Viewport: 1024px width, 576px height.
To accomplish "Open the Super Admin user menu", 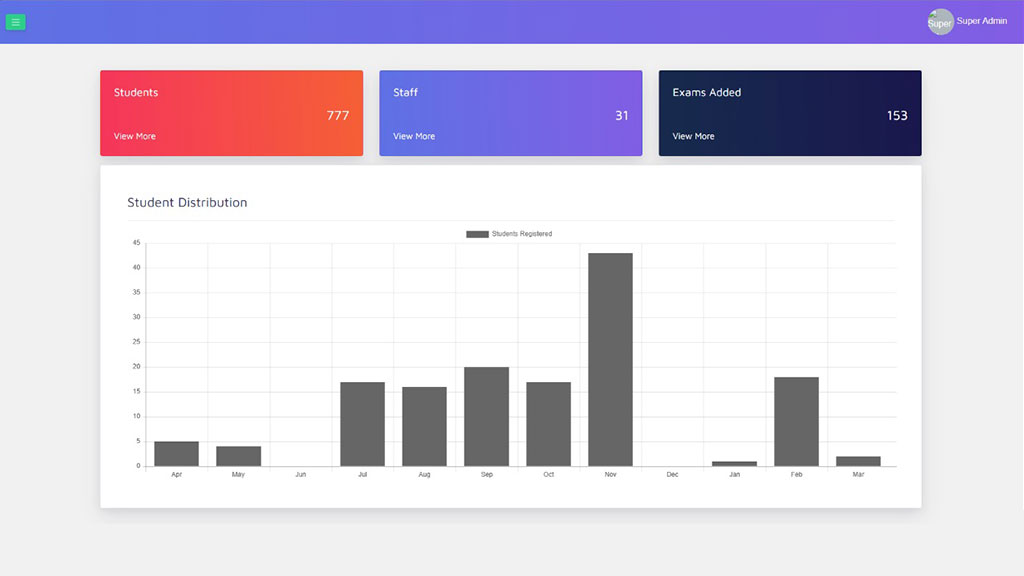I will pos(981,21).
